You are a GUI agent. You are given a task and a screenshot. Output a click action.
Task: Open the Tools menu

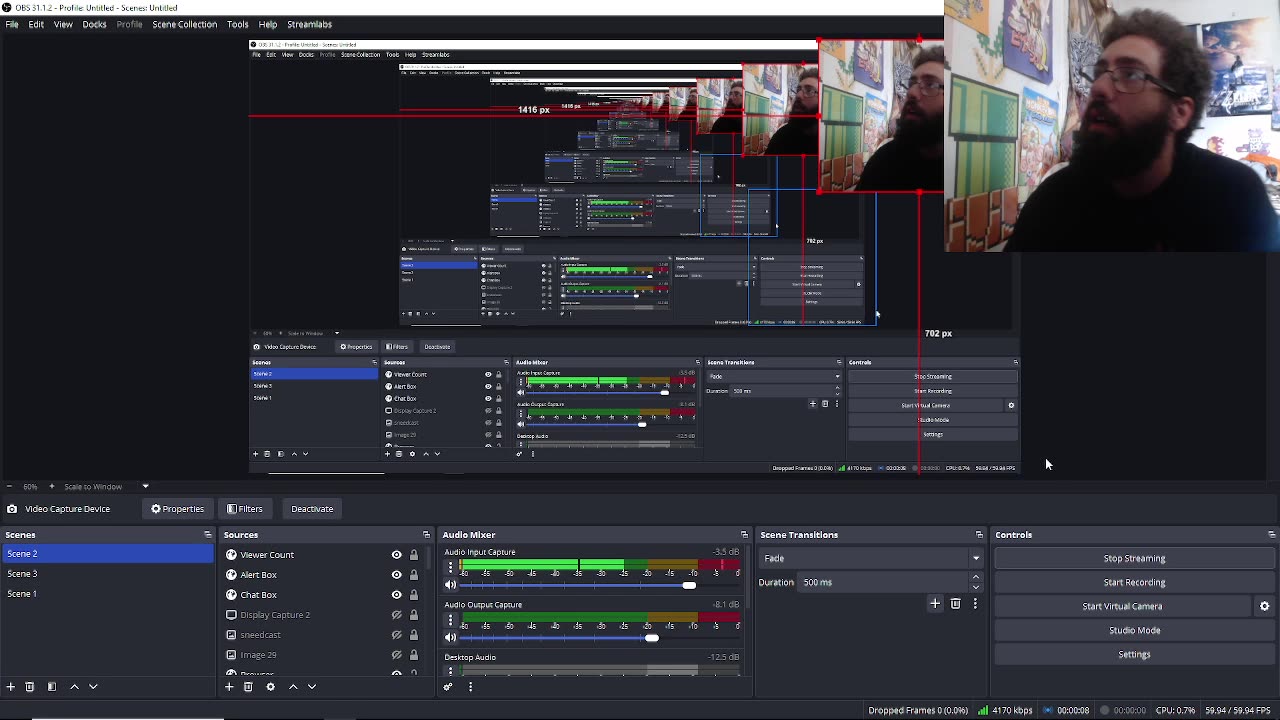(x=237, y=24)
